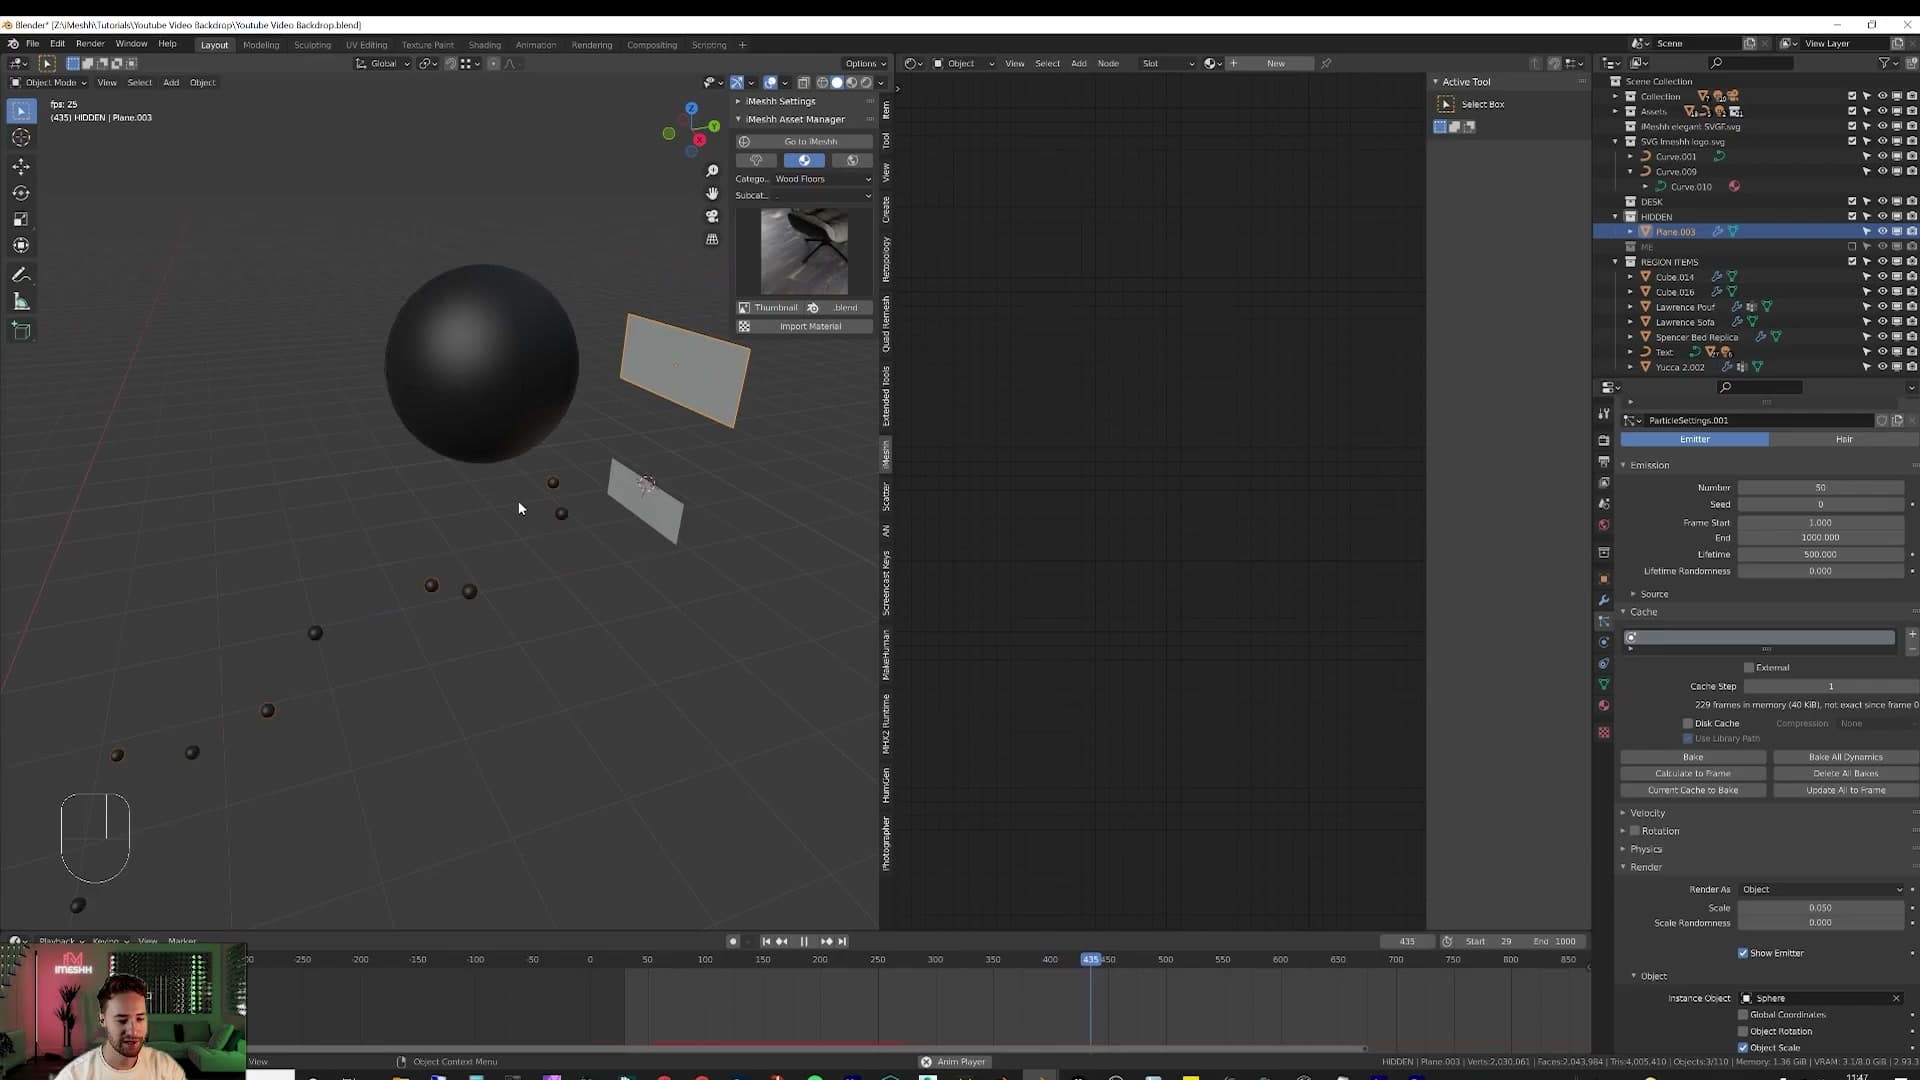Toggle the Show Emitter checkbox
This screenshot has width=1920, height=1080.
click(1743, 953)
